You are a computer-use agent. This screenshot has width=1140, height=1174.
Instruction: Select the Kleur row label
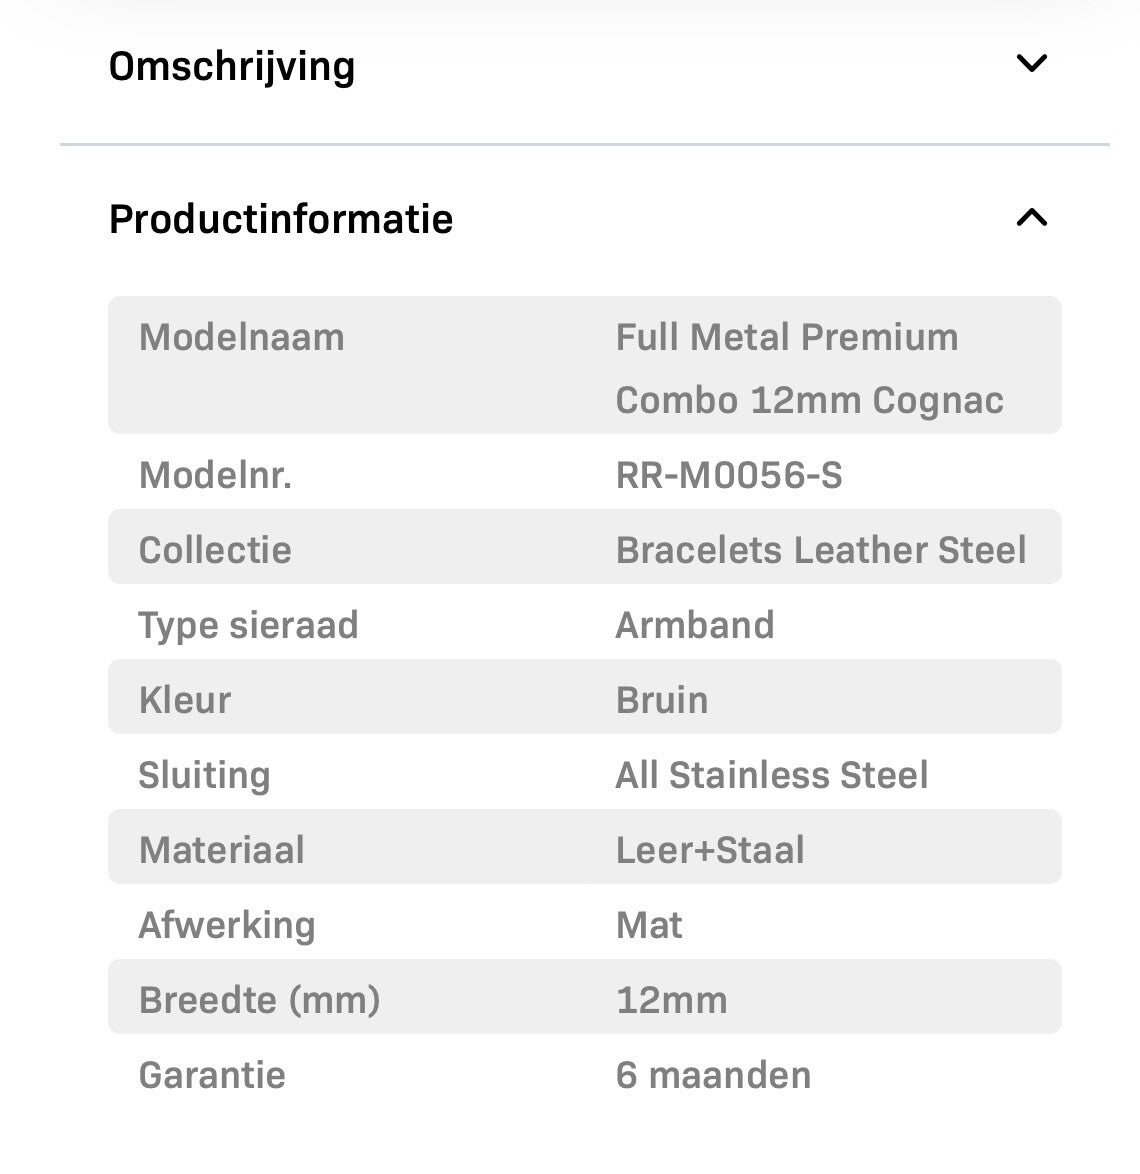tap(185, 700)
